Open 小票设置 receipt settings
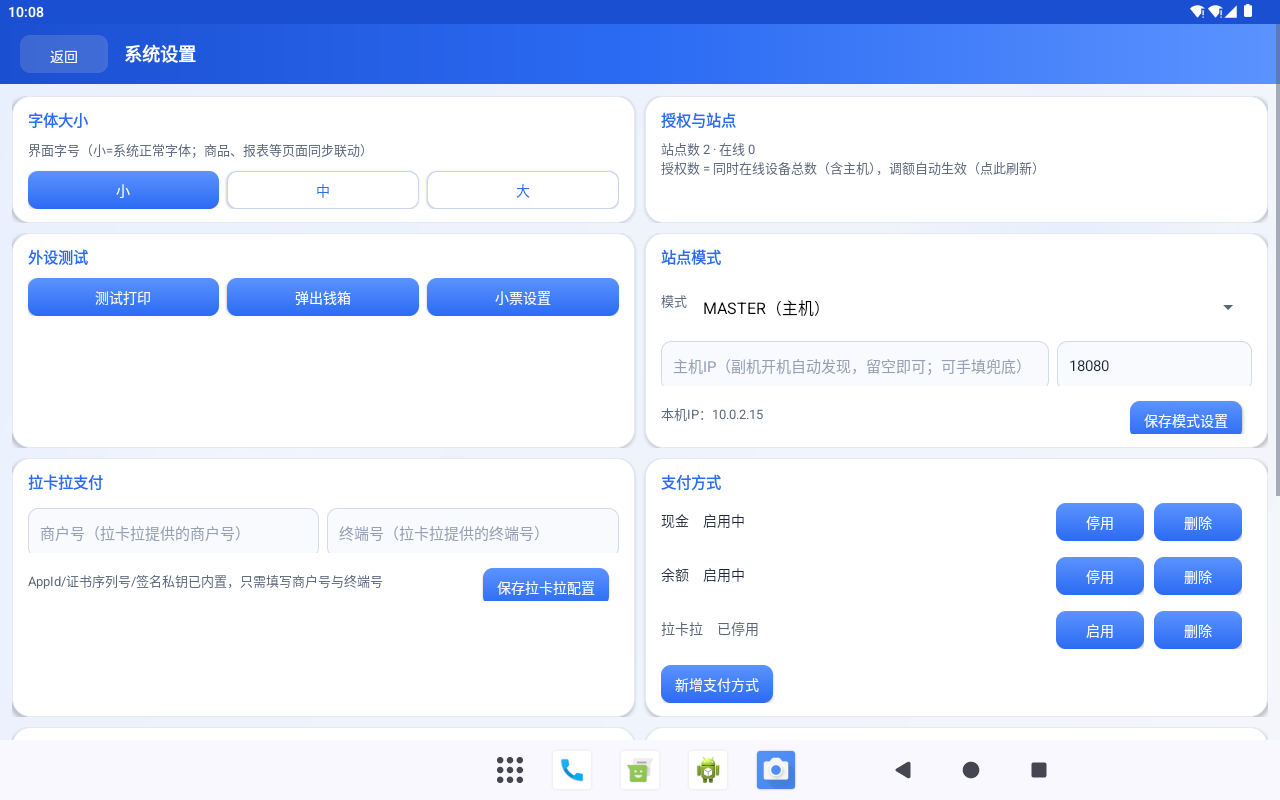Image resolution: width=1280 pixels, height=800 pixels. (523, 297)
